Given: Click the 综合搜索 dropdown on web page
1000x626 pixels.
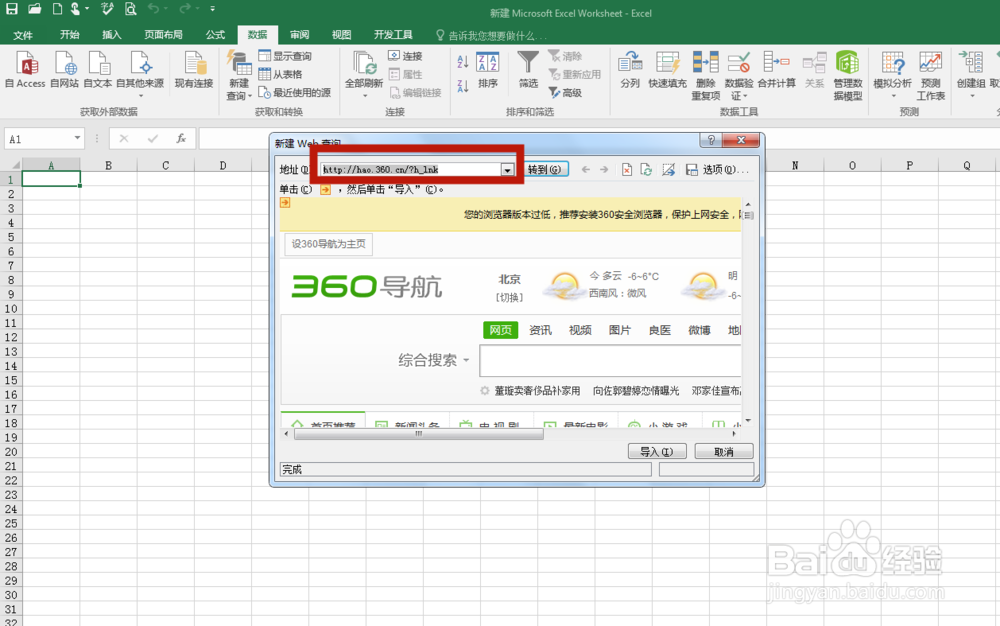Looking at the screenshot, I should [x=434, y=360].
